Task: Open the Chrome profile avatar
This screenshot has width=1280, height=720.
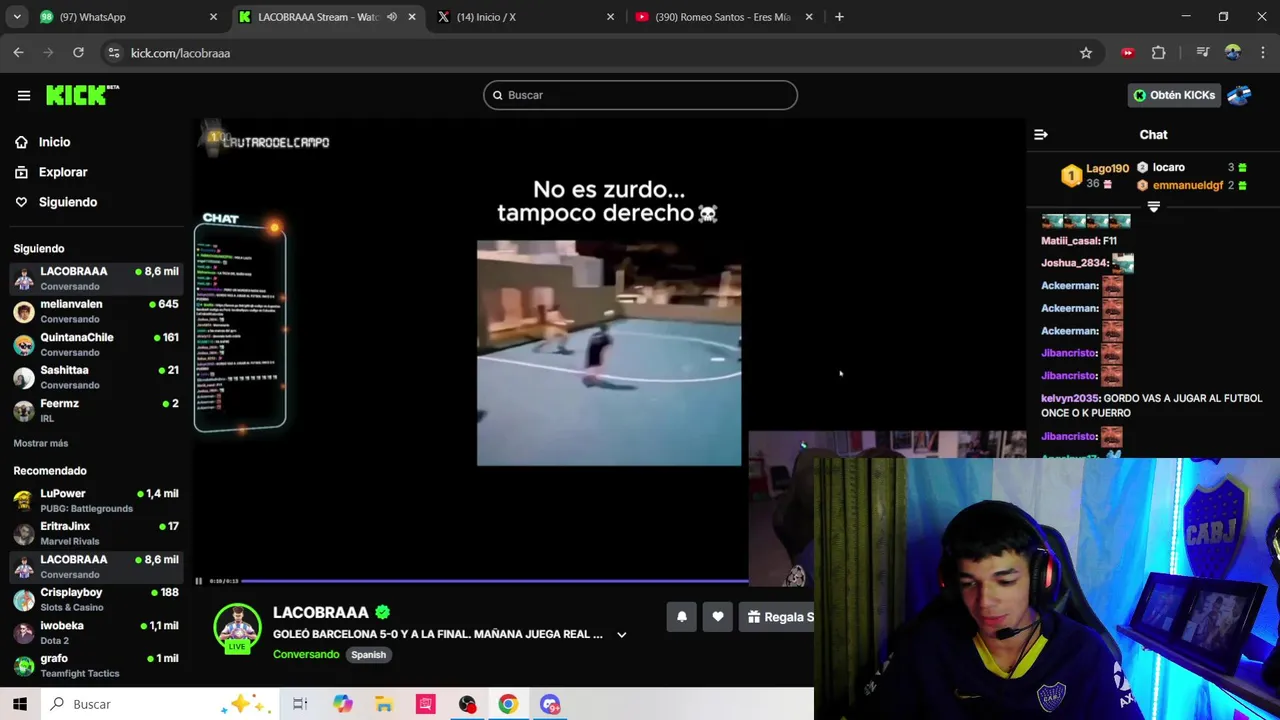Action: (x=1233, y=53)
